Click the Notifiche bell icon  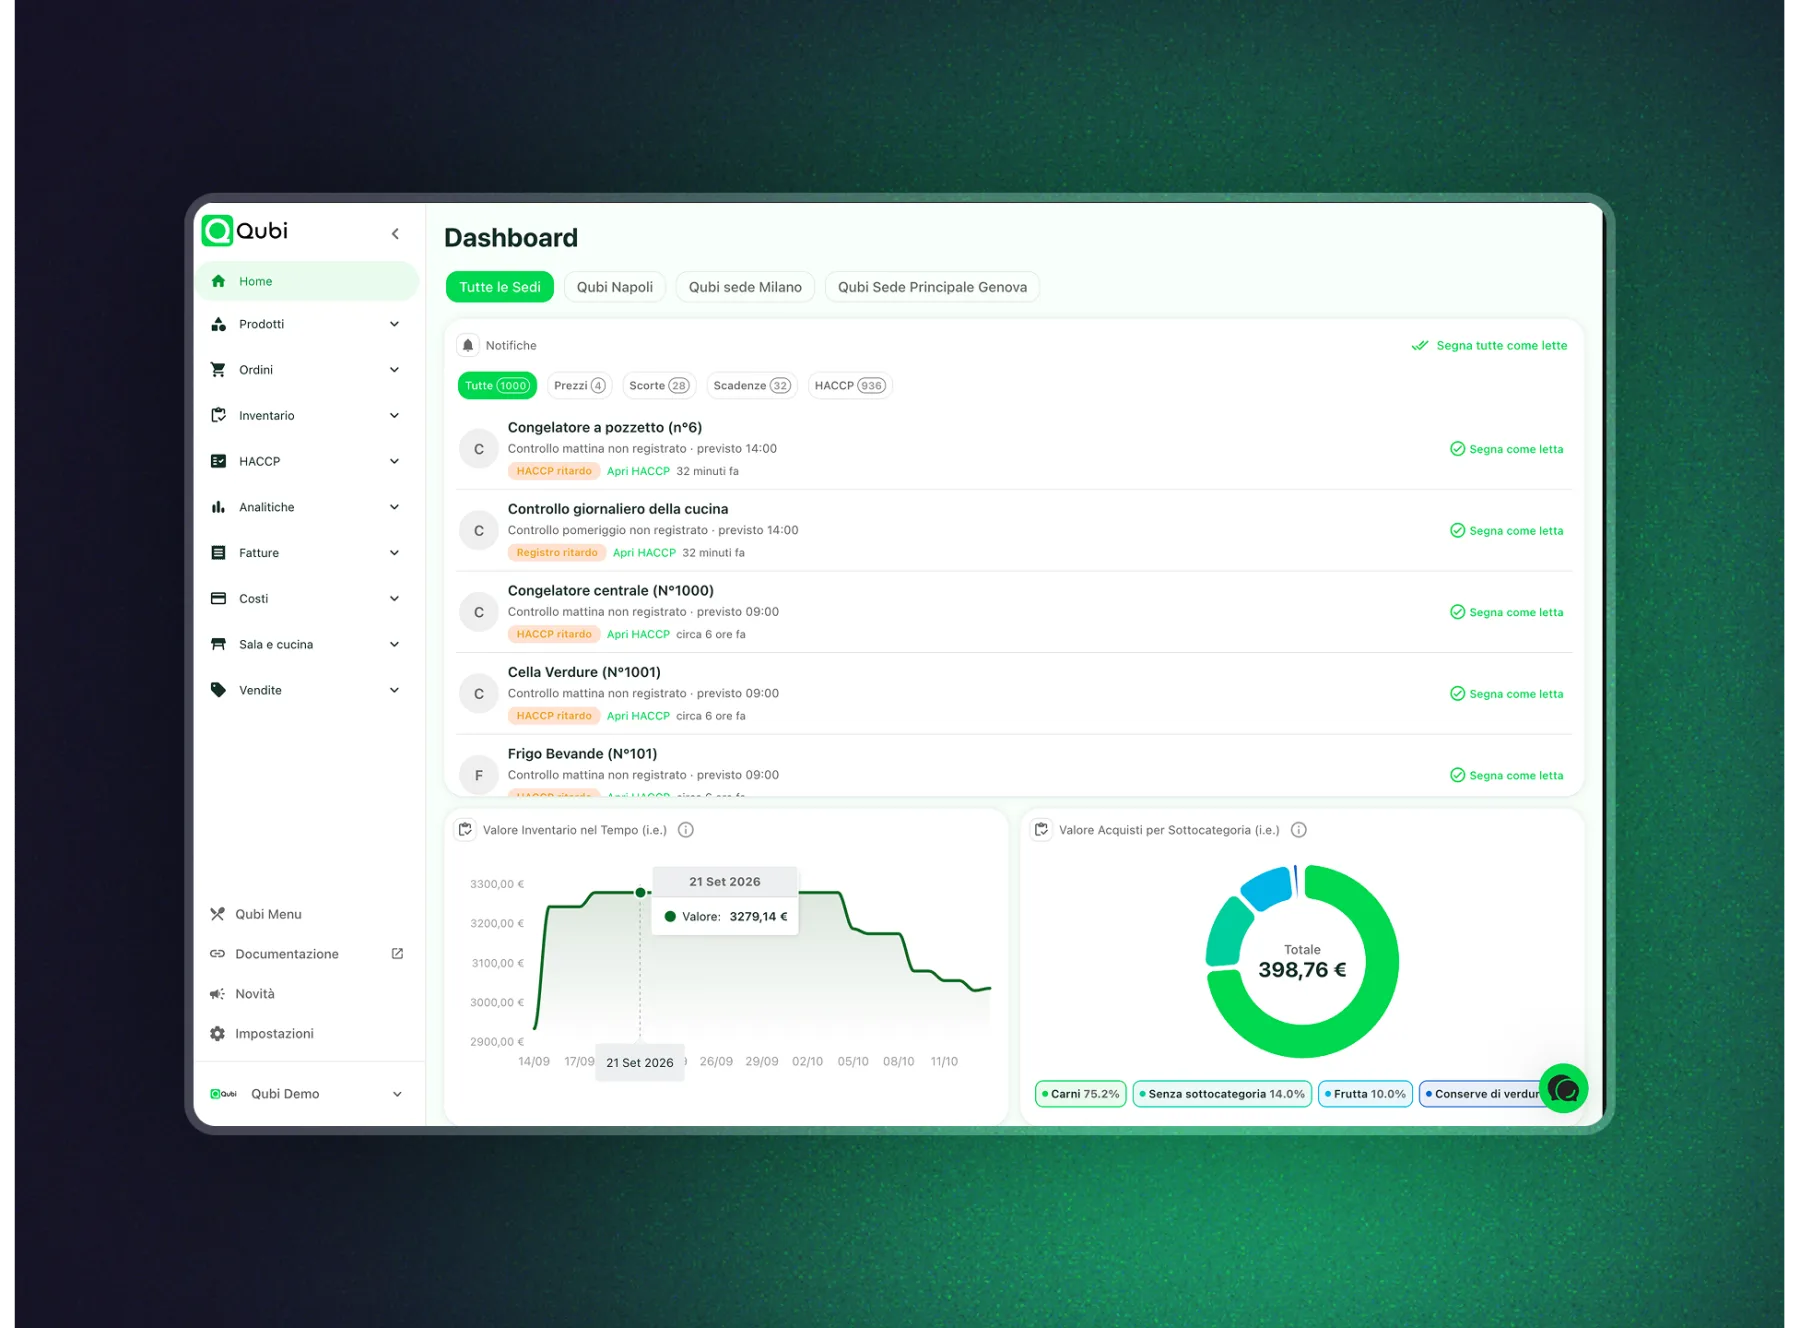point(467,345)
